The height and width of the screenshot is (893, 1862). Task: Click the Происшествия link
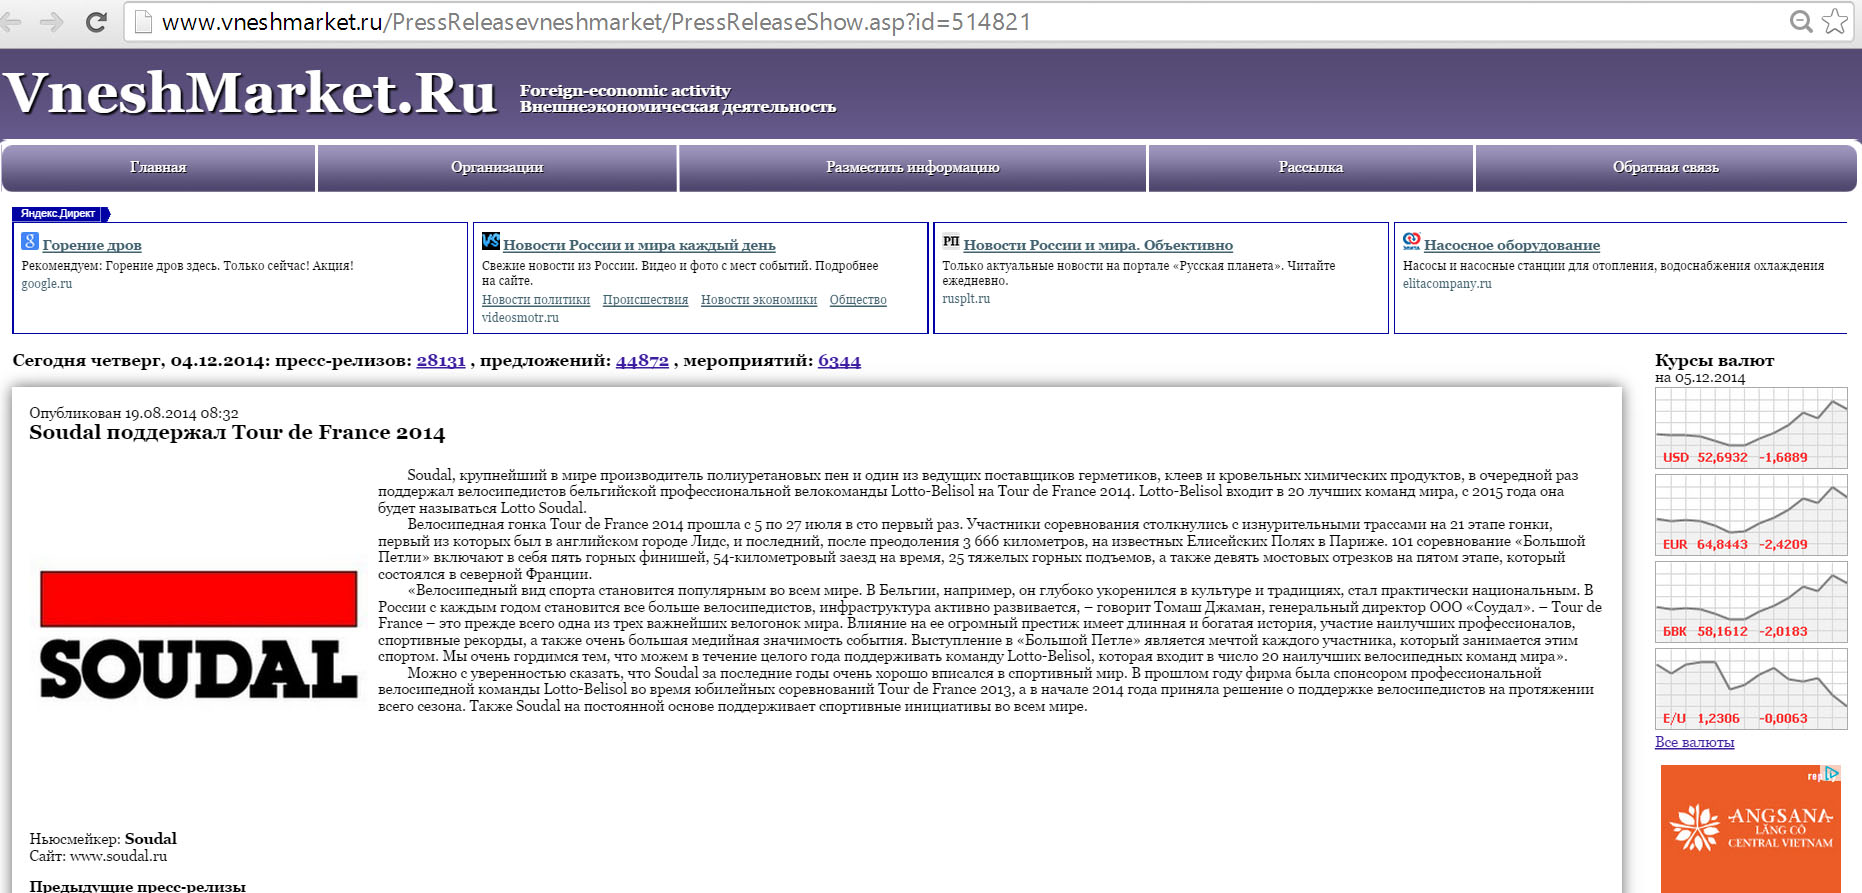pos(645,300)
